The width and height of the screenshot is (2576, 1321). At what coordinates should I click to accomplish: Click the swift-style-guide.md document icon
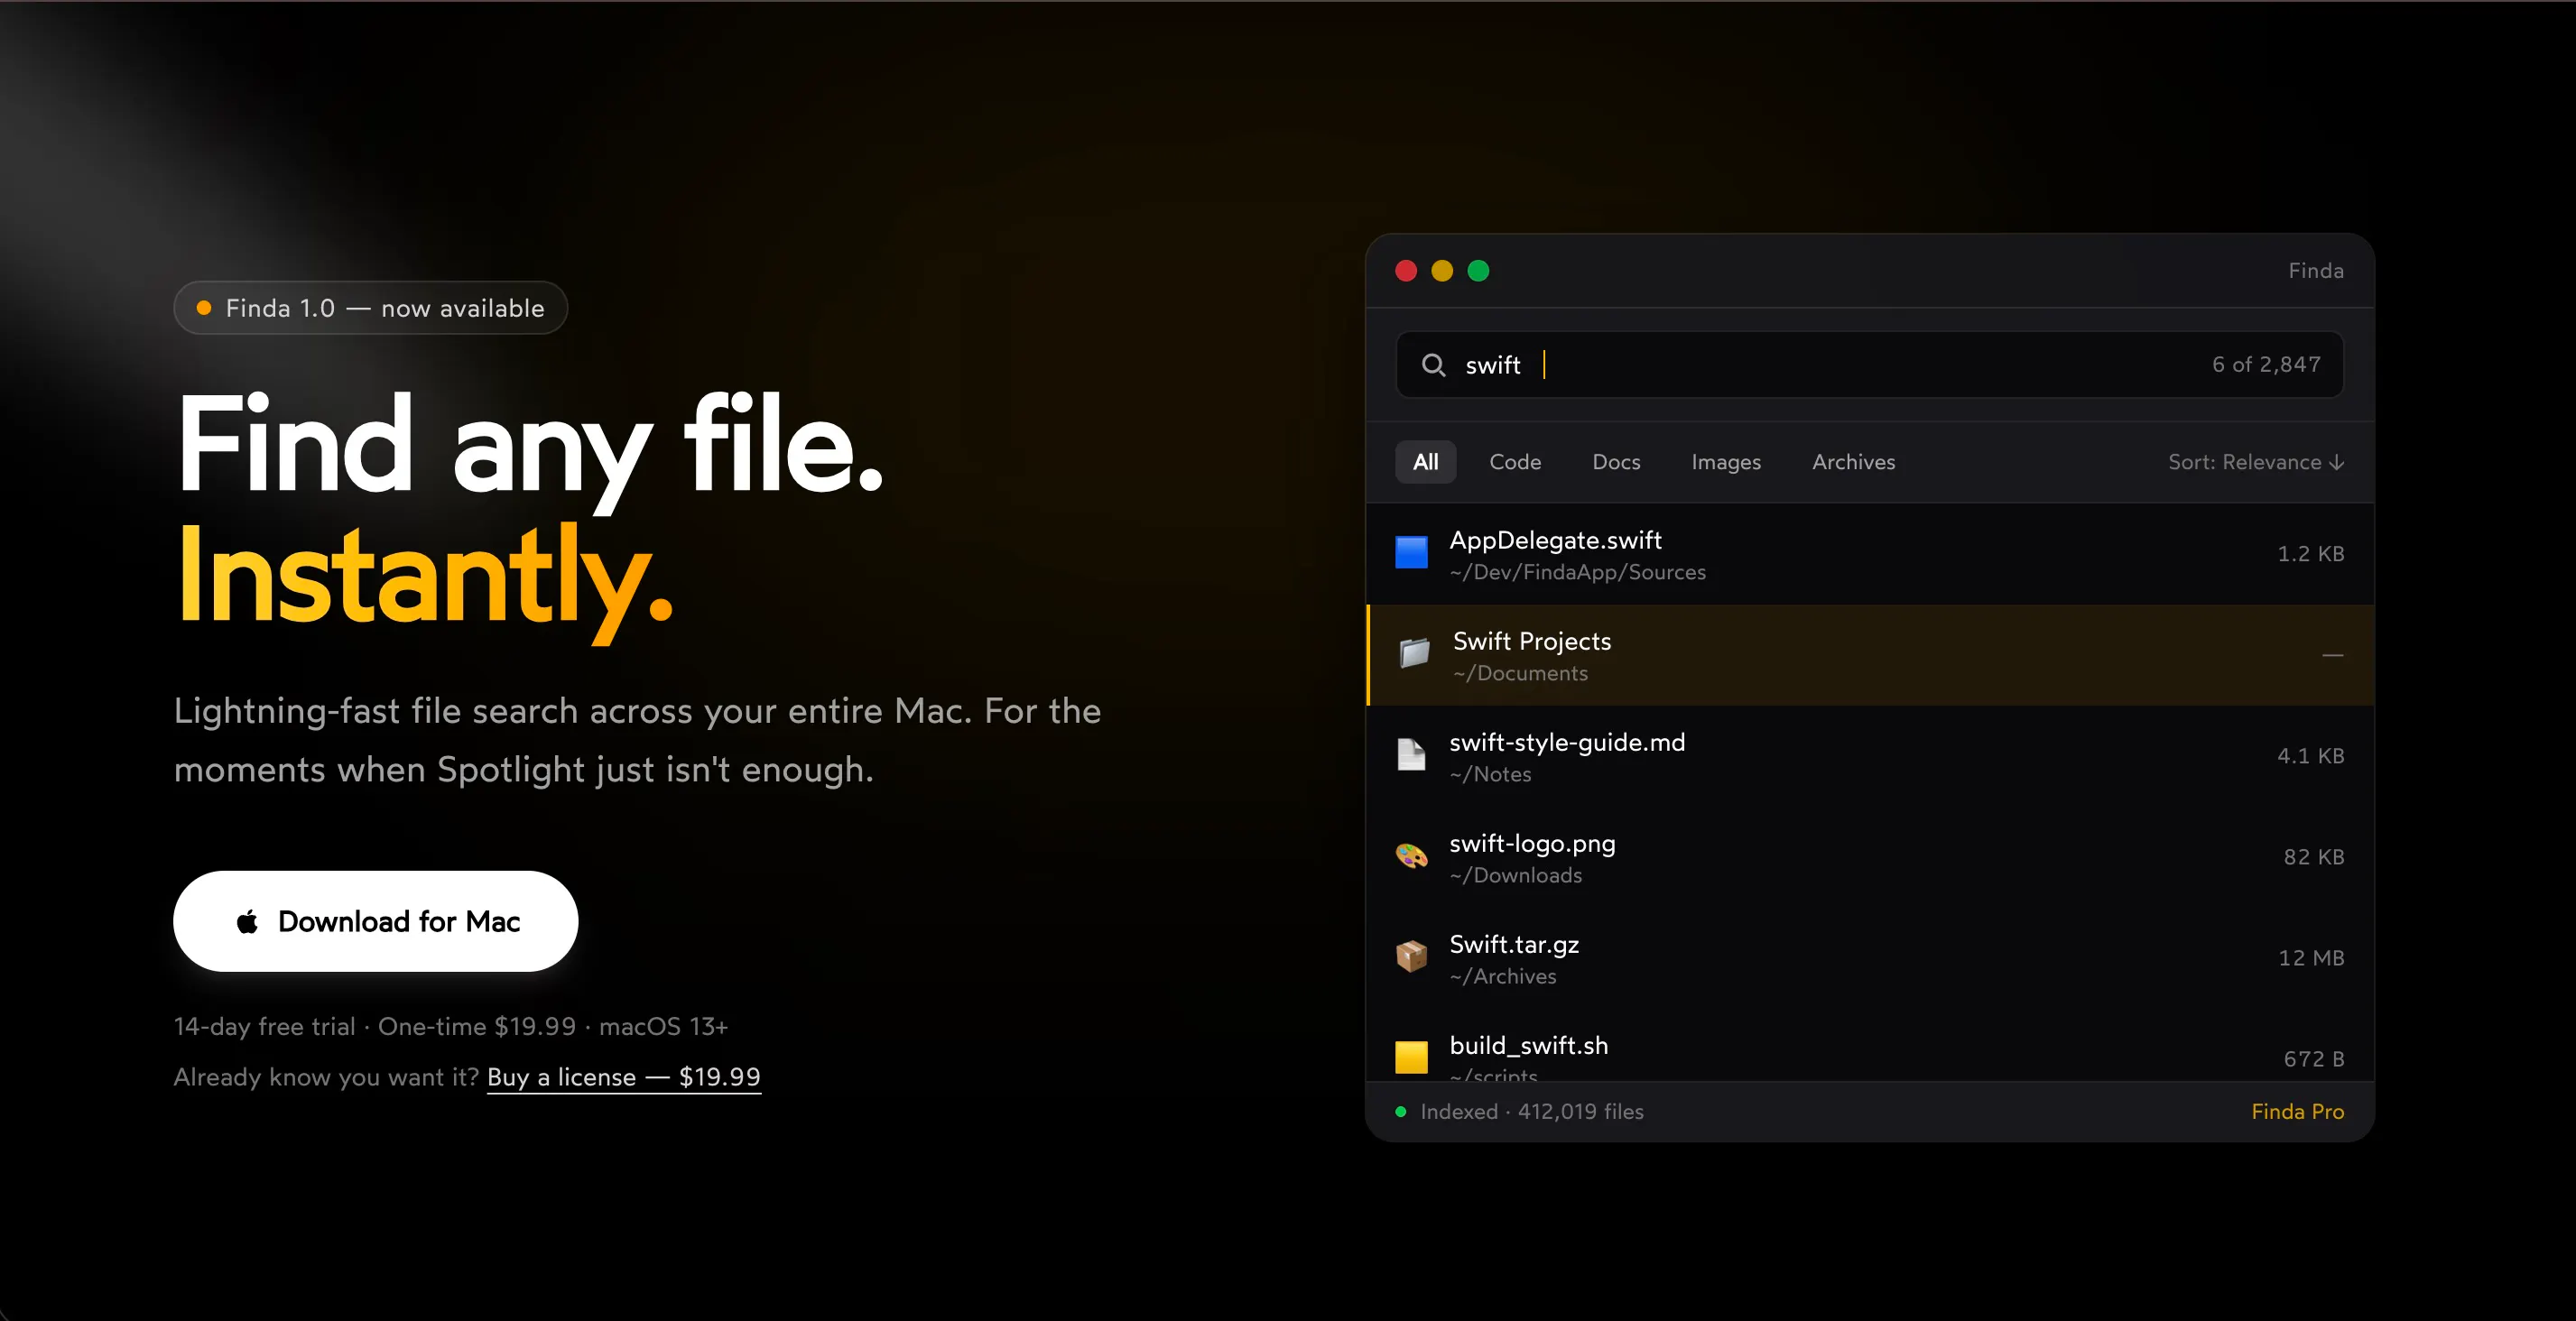(1411, 755)
